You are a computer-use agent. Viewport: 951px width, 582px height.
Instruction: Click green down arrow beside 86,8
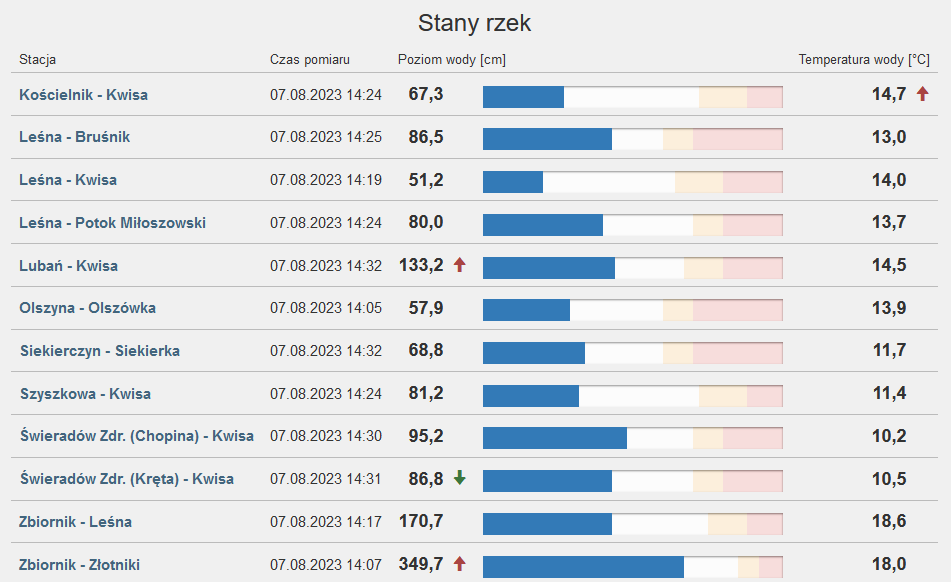[x=460, y=478]
